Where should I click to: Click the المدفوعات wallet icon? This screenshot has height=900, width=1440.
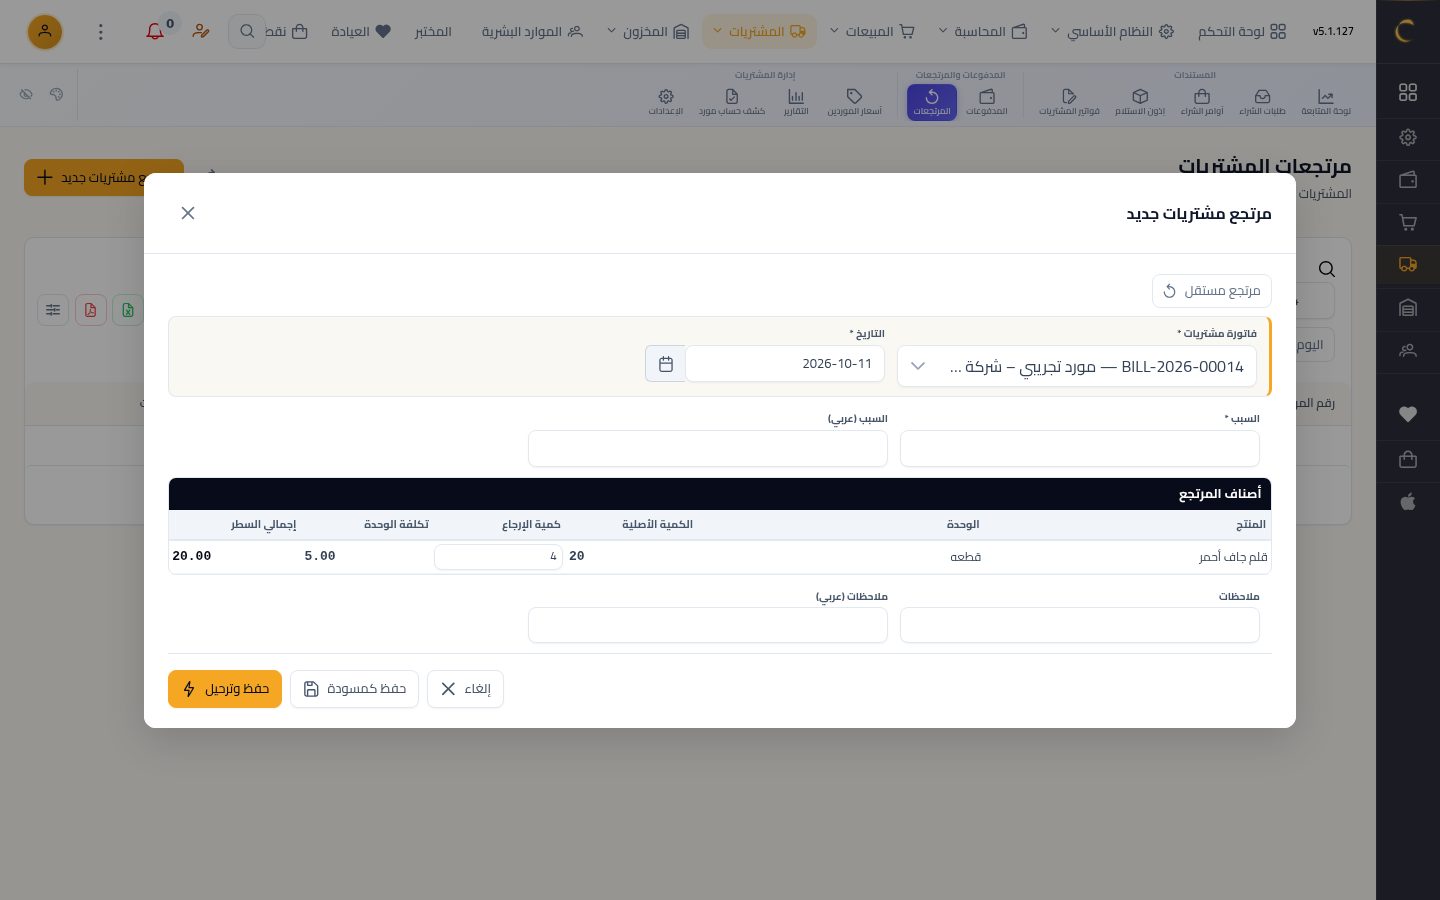click(x=987, y=102)
